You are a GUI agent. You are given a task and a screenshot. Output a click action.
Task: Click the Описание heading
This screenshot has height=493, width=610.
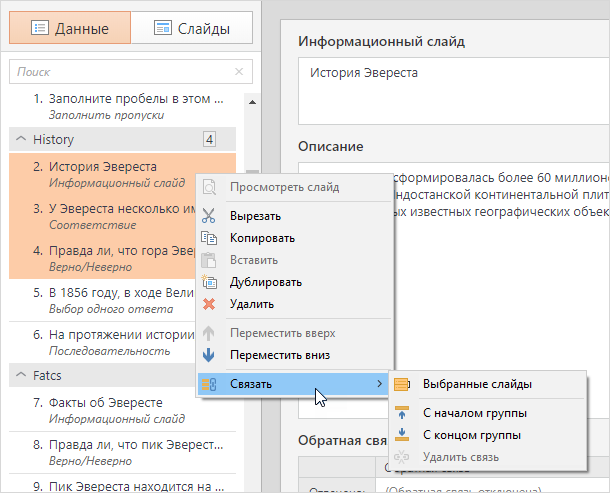pos(331,146)
